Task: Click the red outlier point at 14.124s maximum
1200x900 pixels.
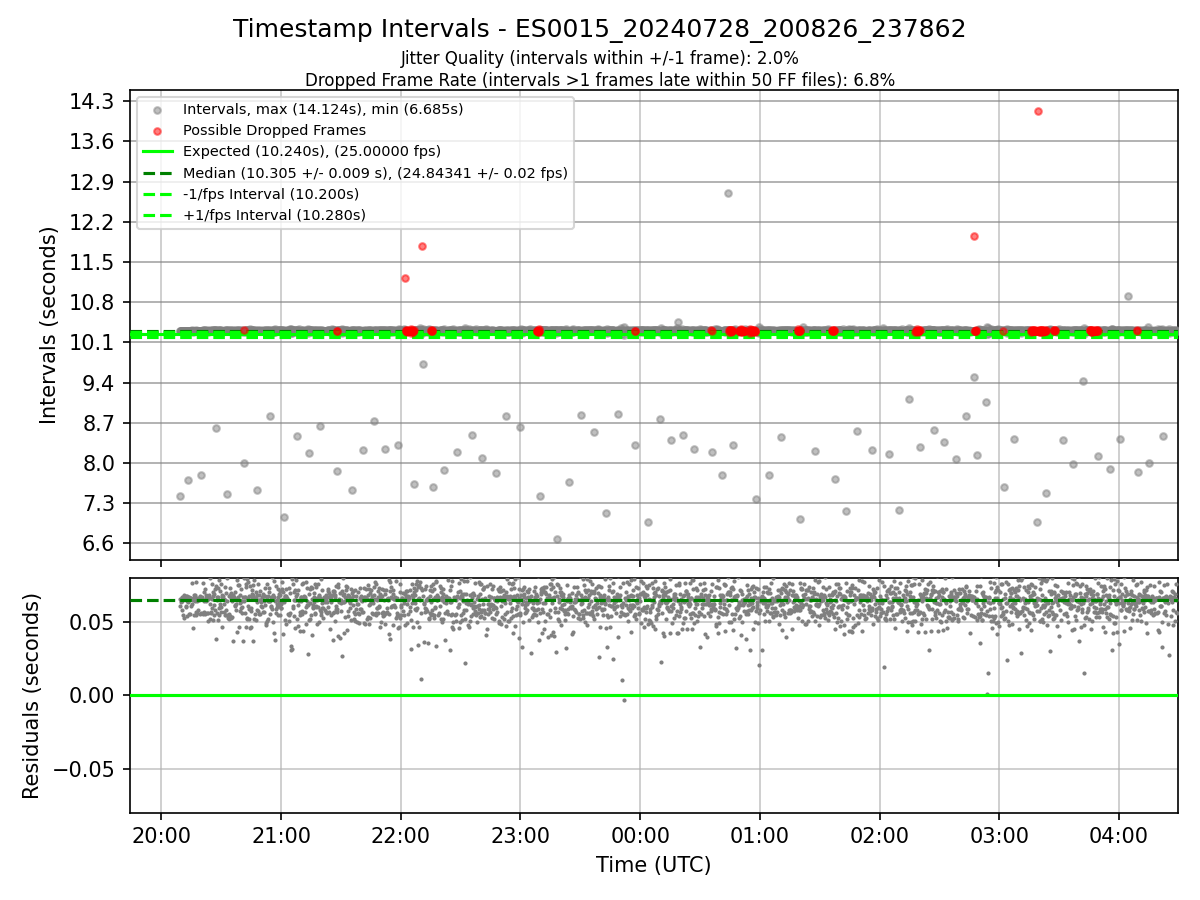Action: pyautogui.click(x=1038, y=111)
